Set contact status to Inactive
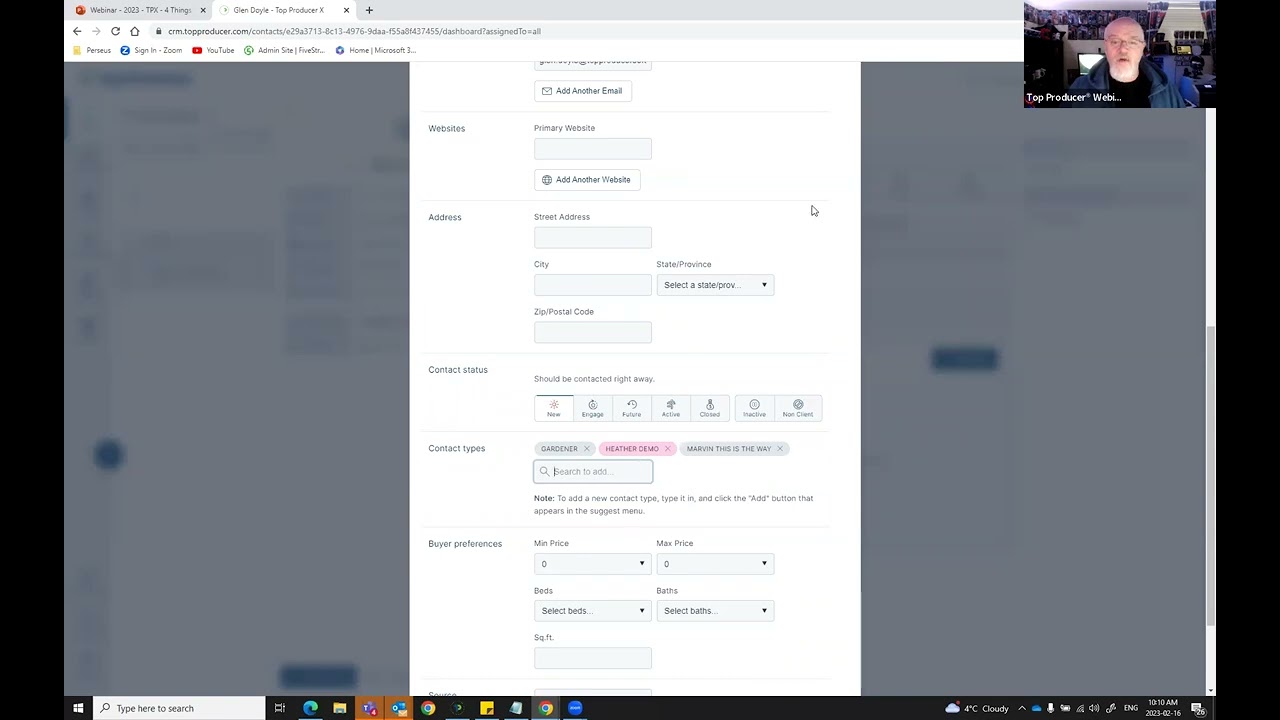 (754, 408)
